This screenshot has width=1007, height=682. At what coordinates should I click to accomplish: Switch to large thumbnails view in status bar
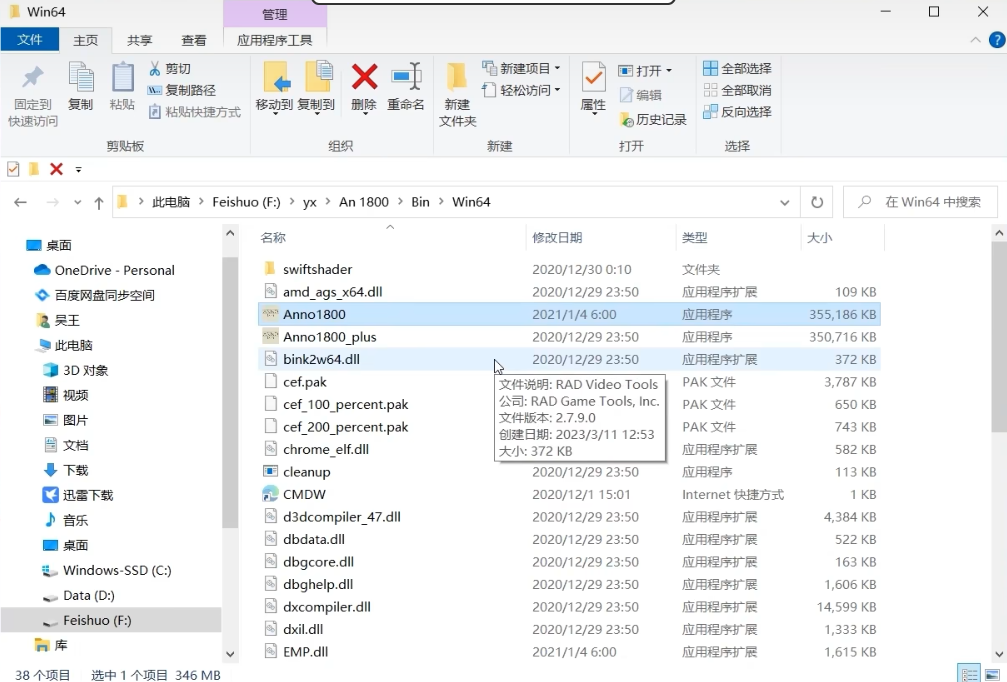pos(991,675)
